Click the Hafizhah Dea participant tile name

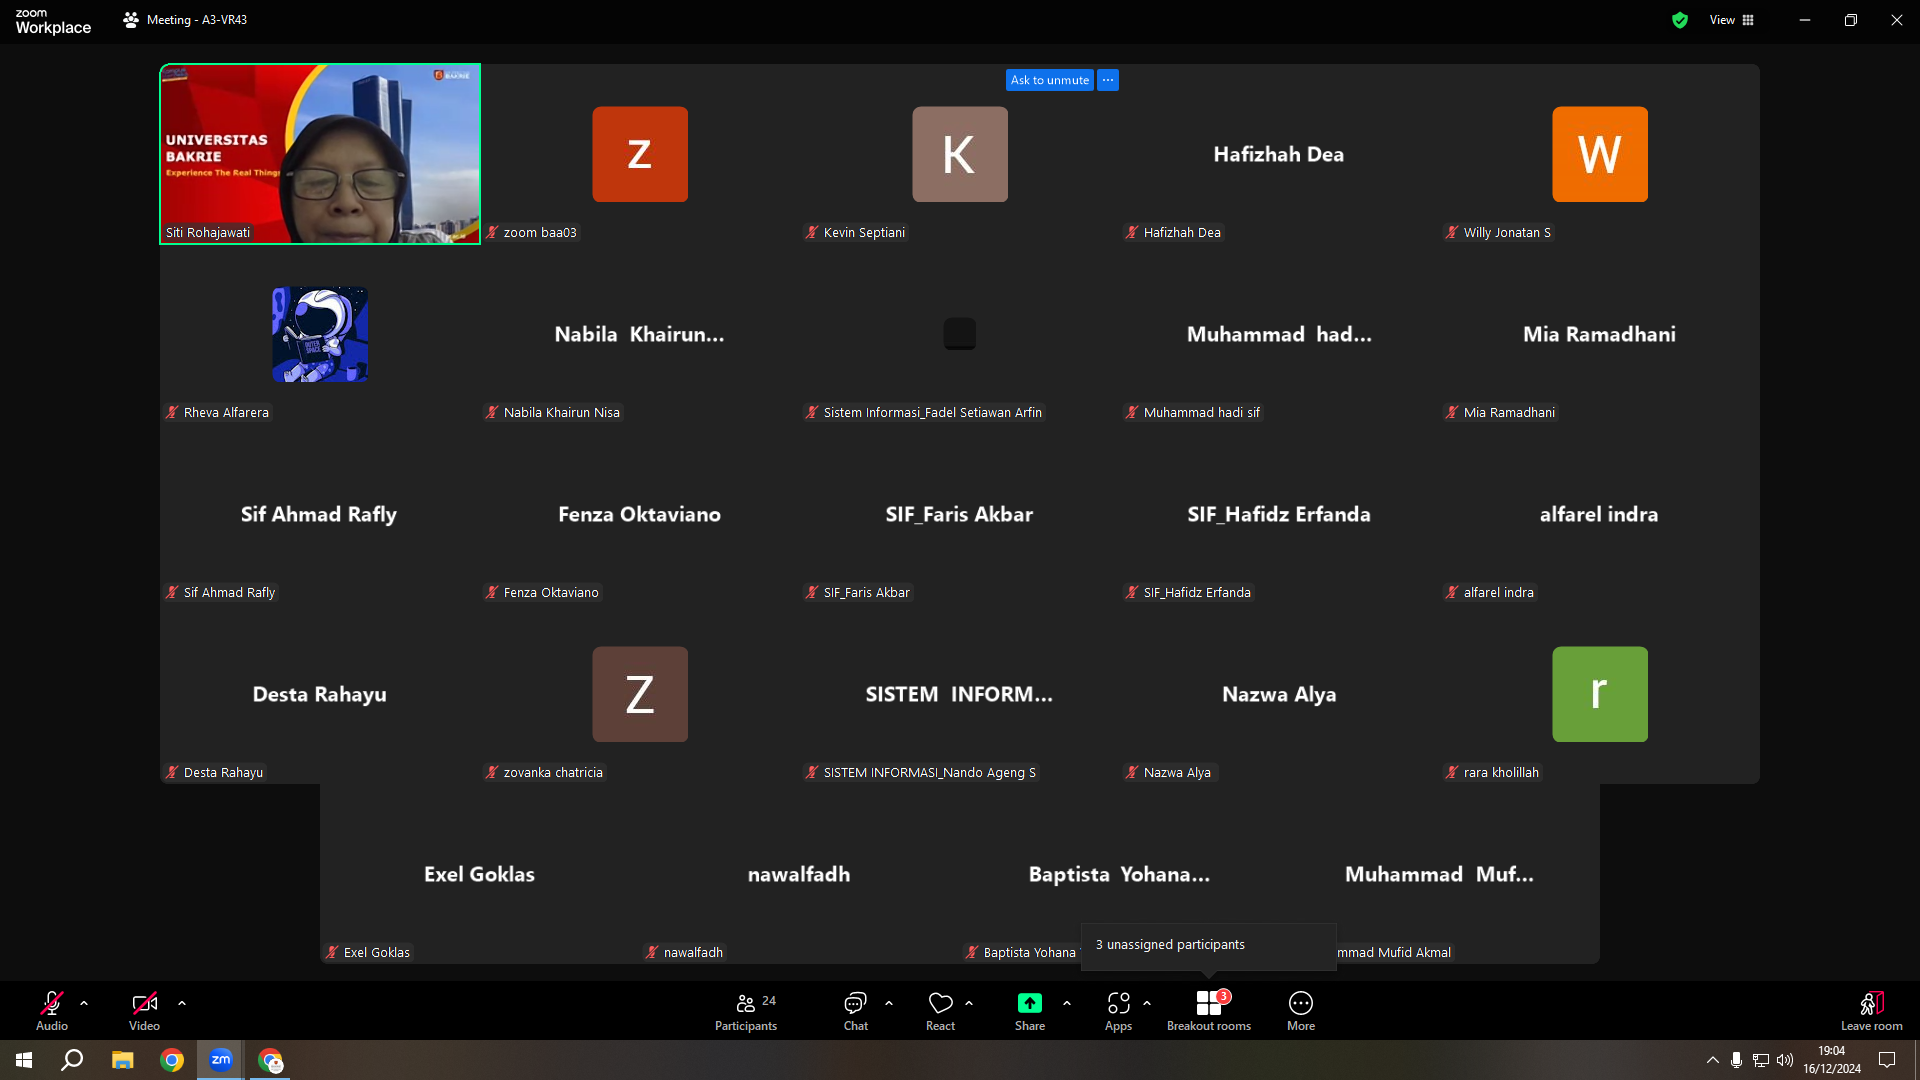pos(1279,154)
